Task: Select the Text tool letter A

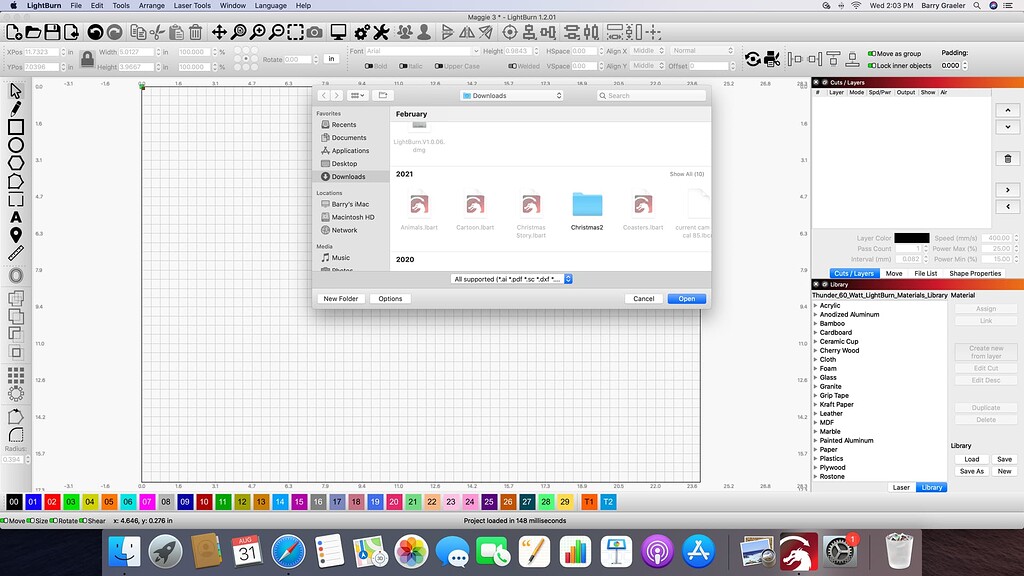Action: (16, 217)
